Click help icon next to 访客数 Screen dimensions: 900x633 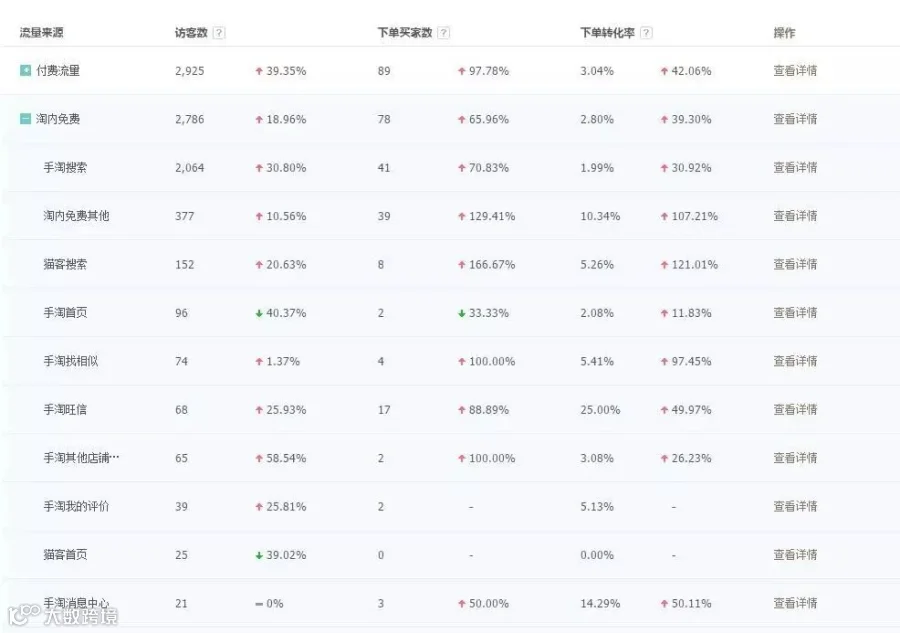(219, 33)
